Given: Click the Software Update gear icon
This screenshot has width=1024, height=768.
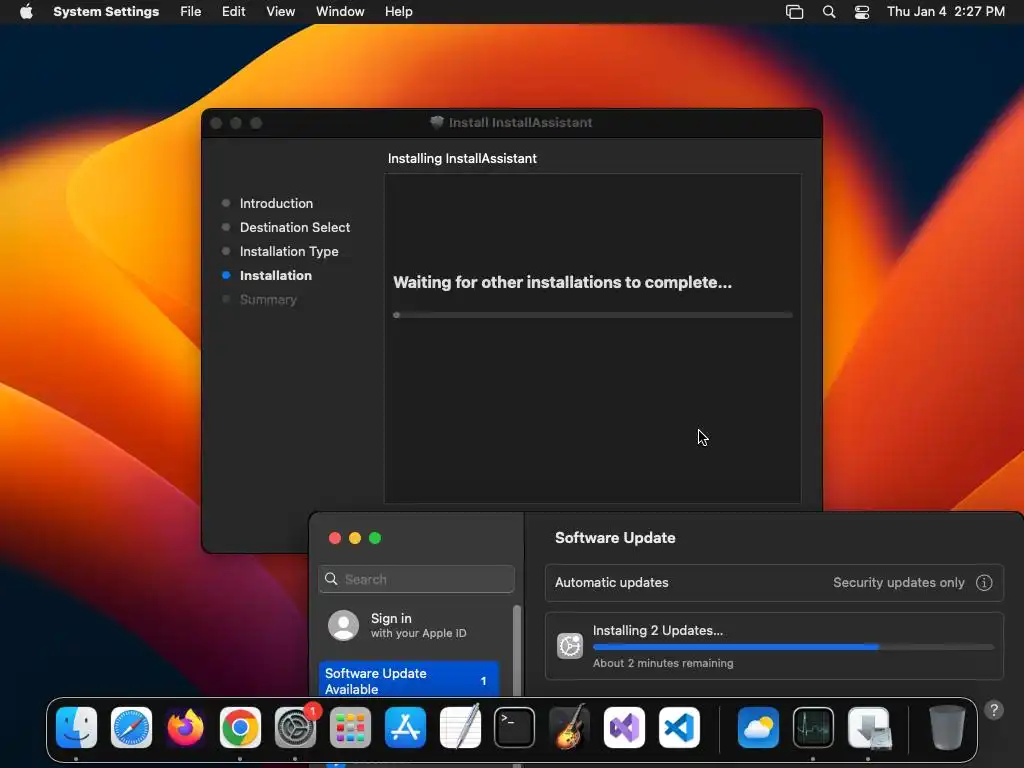Looking at the screenshot, I should point(570,646).
